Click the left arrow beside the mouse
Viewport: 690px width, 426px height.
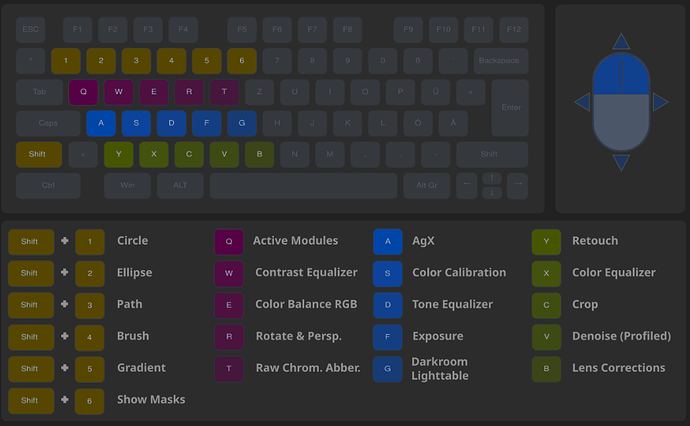[x=582, y=102]
